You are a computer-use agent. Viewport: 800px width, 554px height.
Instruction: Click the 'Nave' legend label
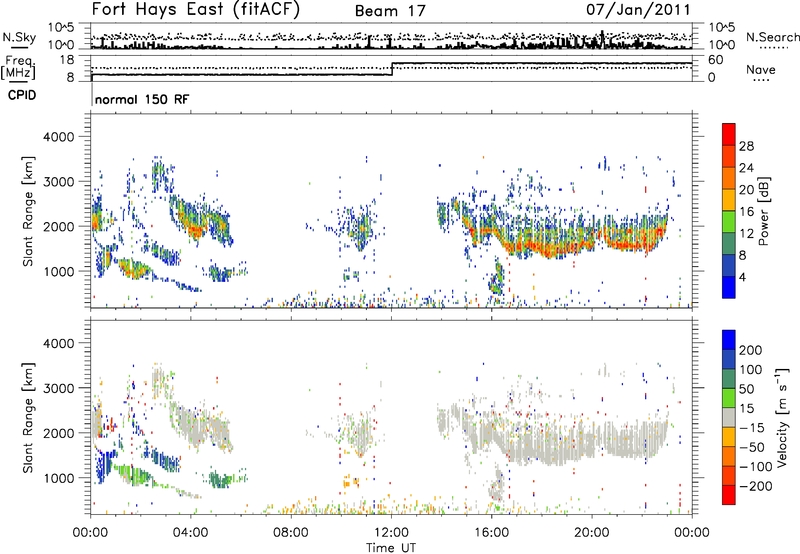point(760,69)
